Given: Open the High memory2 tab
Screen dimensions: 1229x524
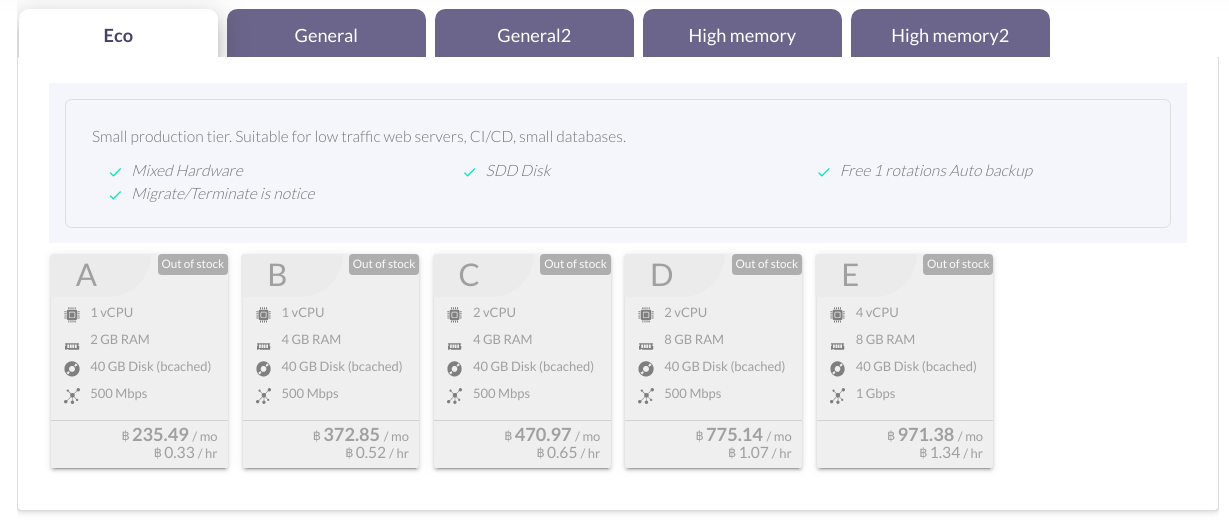Looking at the screenshot, I should click(950, 35).
